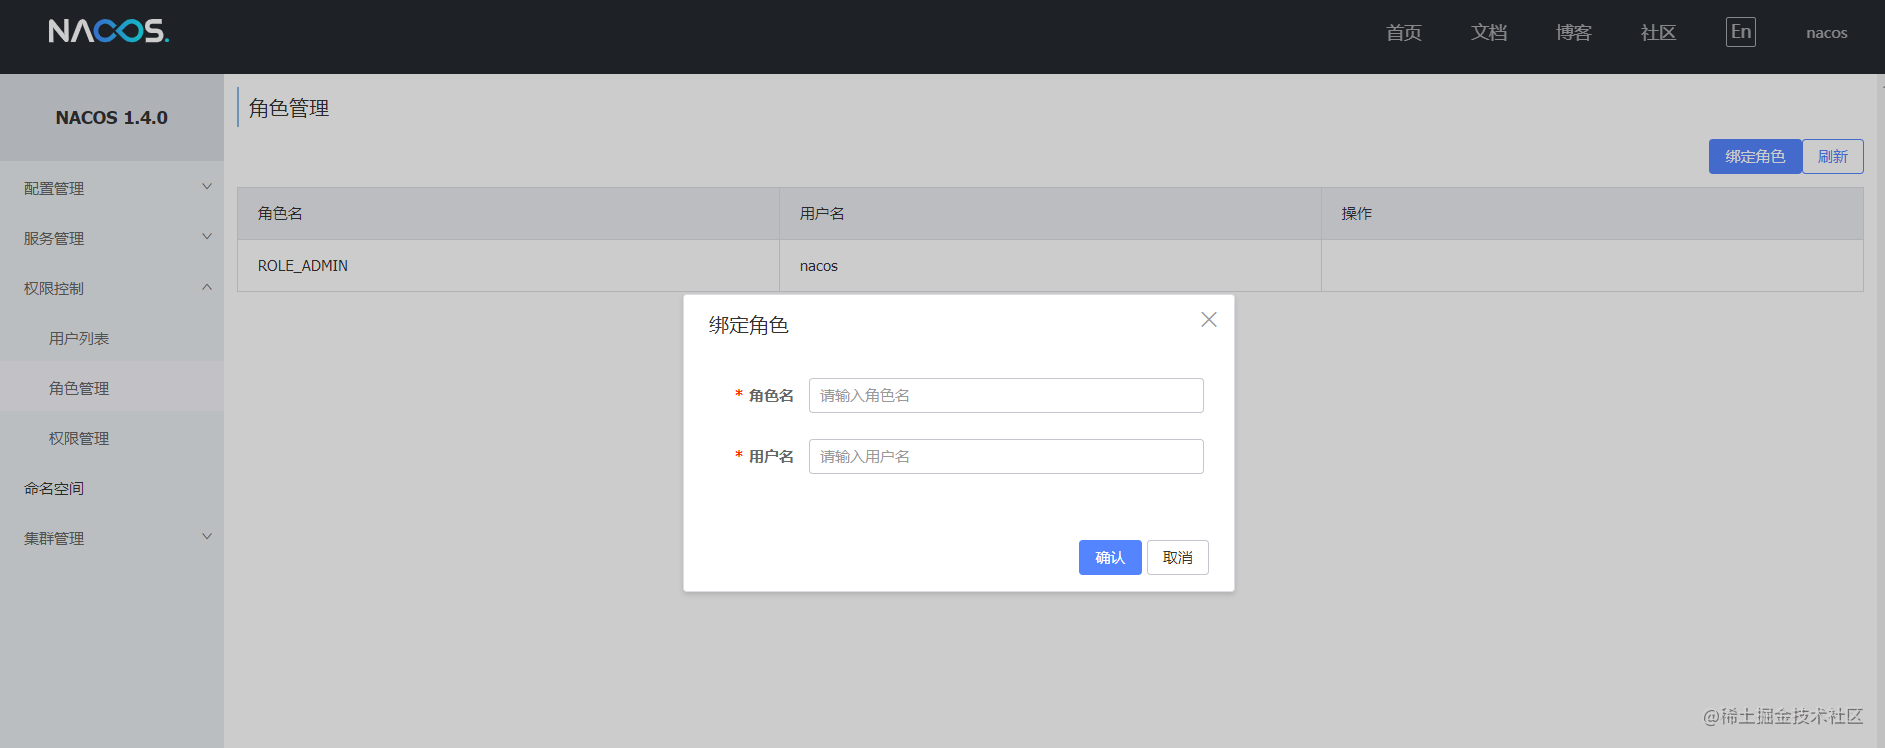The image size is (1885, 748).
Task: Click the nacos username table cell
Action: [1050, 266]
